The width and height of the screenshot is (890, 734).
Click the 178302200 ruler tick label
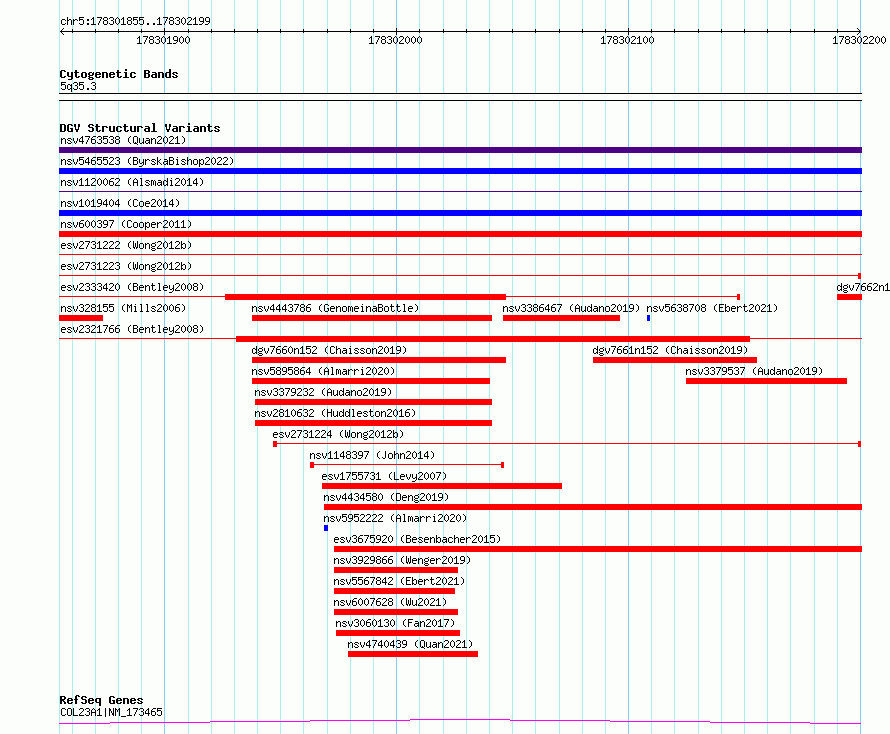(x=859, y=40)
